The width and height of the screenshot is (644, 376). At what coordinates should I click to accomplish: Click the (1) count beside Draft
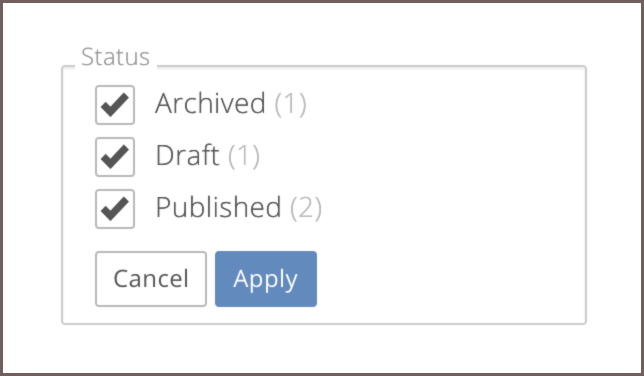(x=244, y=156)
